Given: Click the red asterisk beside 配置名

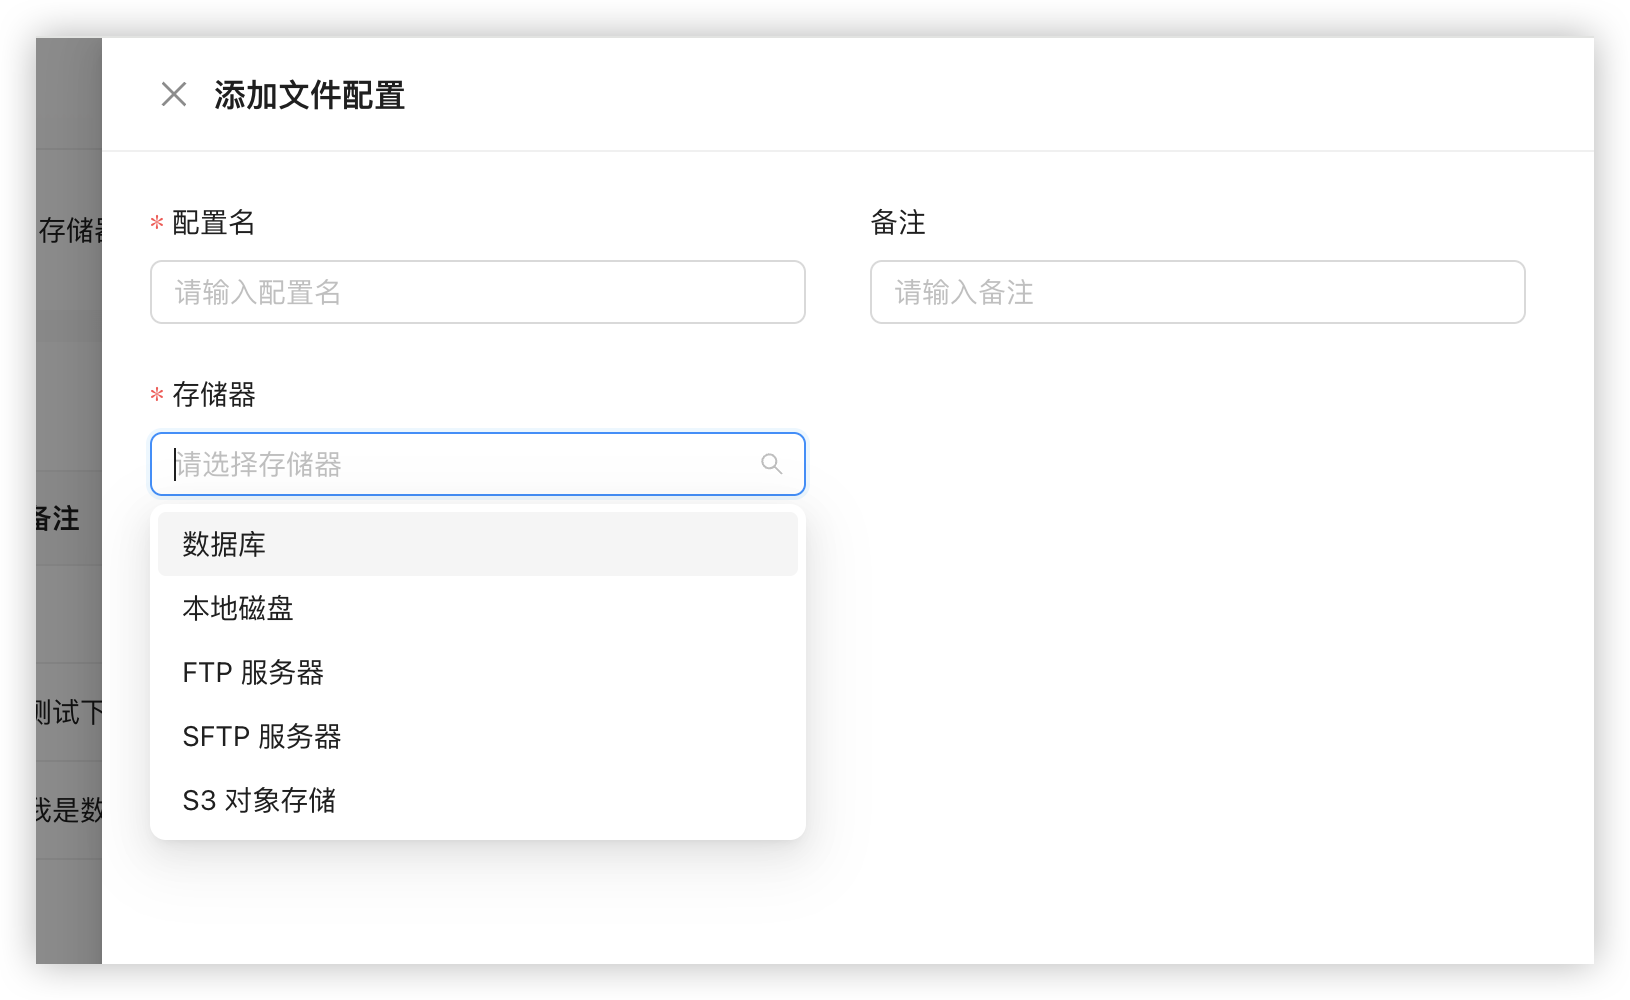Looking at the screenshot, I should [x=157, y=223].
